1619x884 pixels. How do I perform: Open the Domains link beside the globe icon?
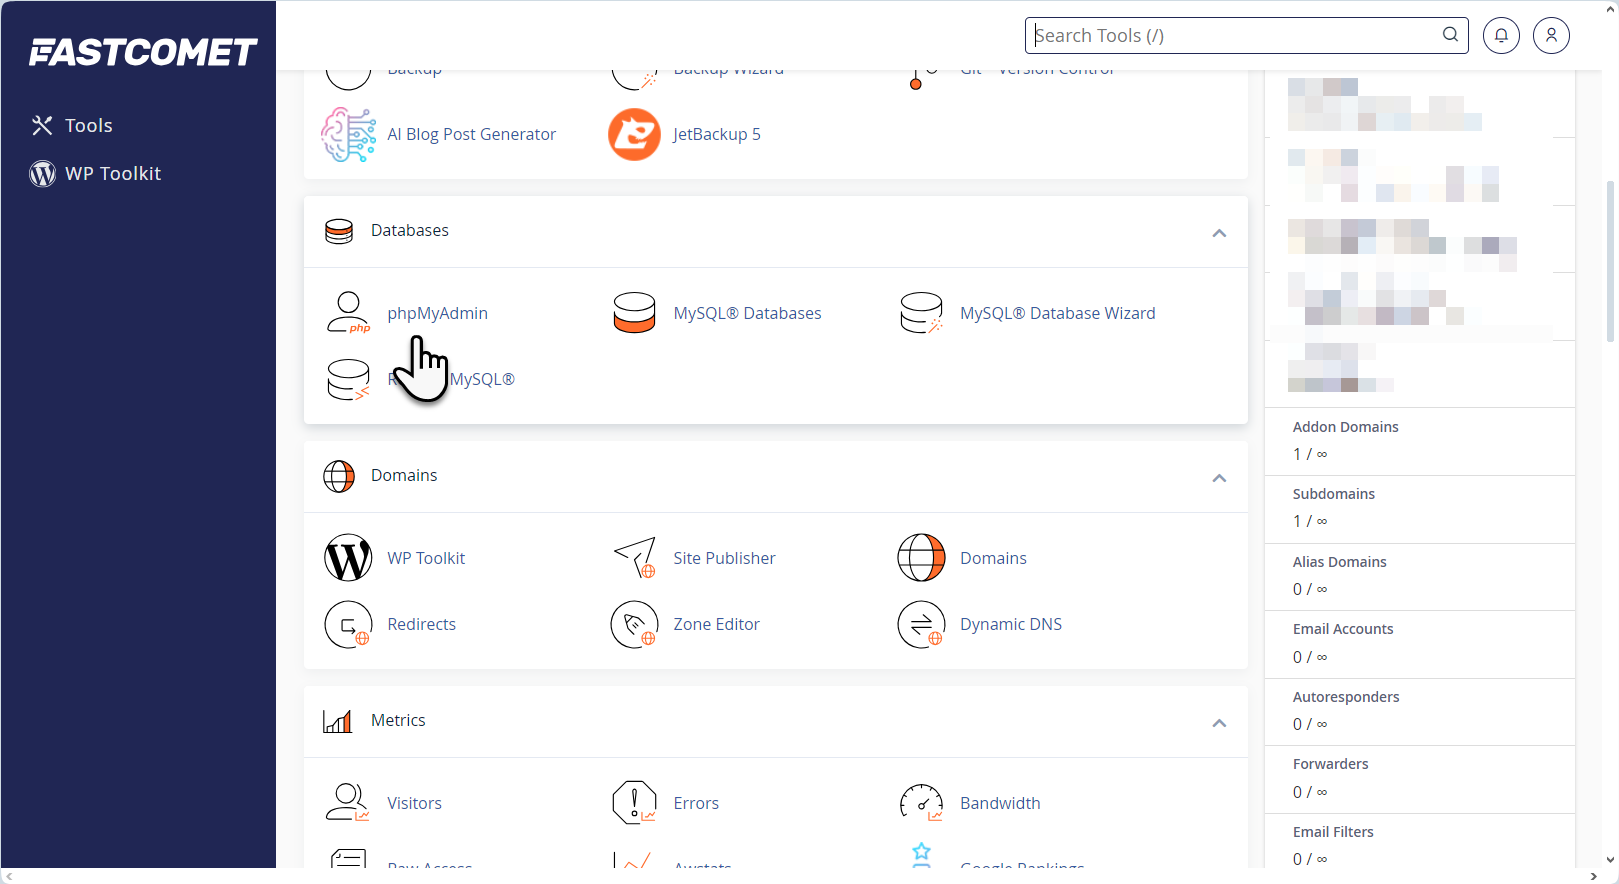pyautogui.click(x=993, y=558)
